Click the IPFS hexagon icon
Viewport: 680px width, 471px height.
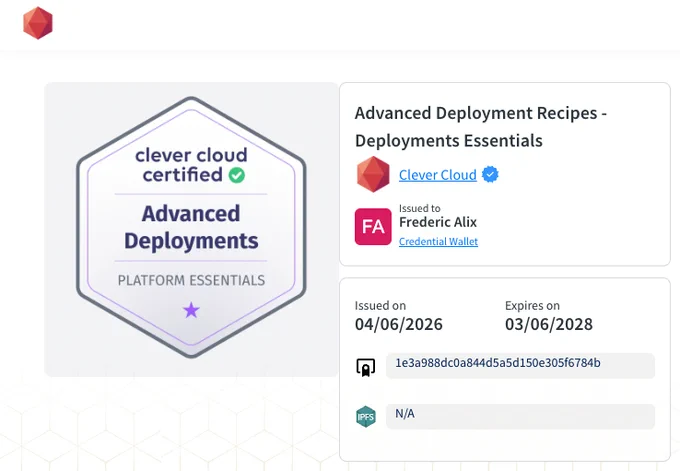366,416
